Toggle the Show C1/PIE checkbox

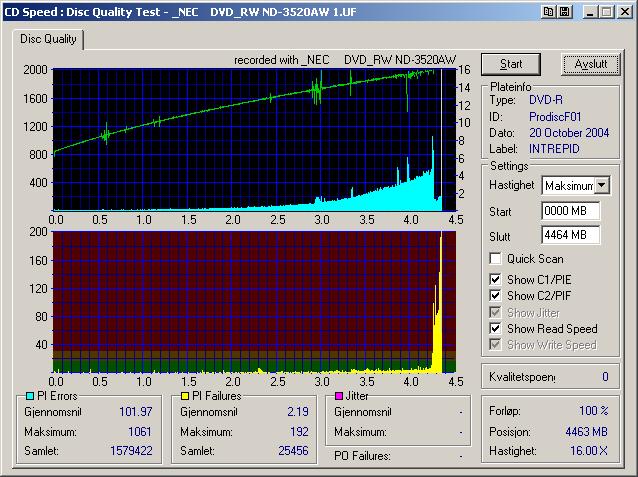tap(495, 280)
